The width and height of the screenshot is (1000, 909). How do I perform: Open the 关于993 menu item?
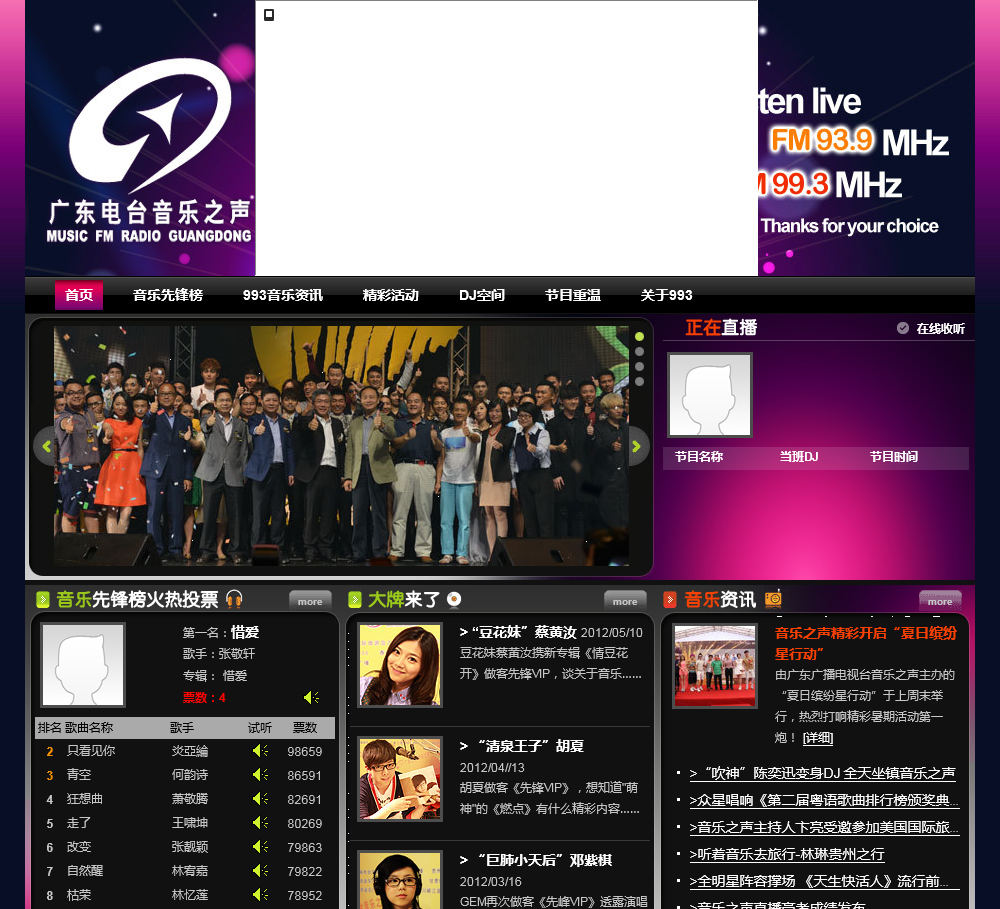[666, 295]
